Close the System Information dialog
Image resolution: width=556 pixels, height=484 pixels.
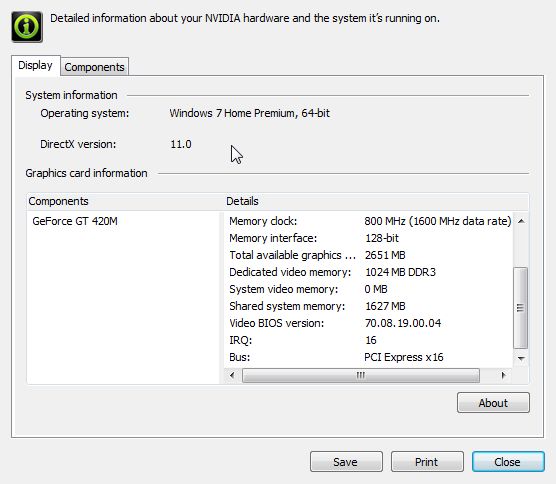tap(508, 462)
